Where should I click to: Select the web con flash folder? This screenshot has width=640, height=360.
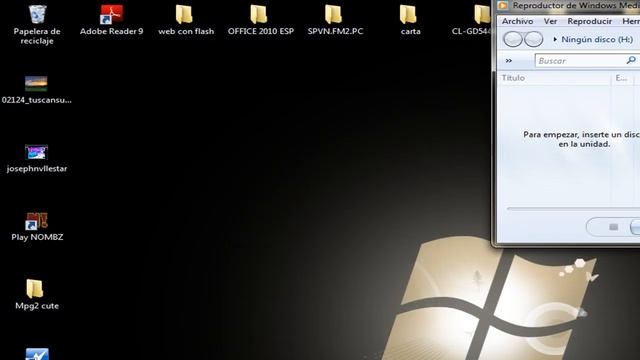pos(186,20)
